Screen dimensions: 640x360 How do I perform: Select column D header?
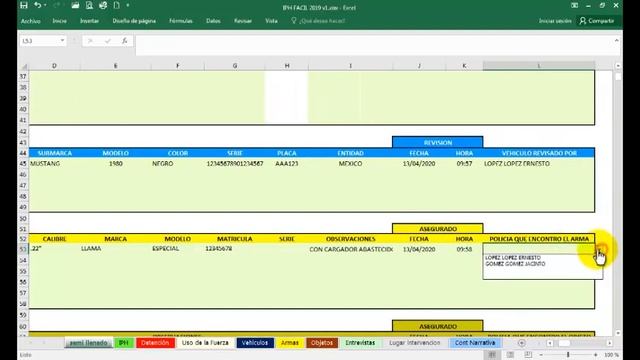[54, 66]
